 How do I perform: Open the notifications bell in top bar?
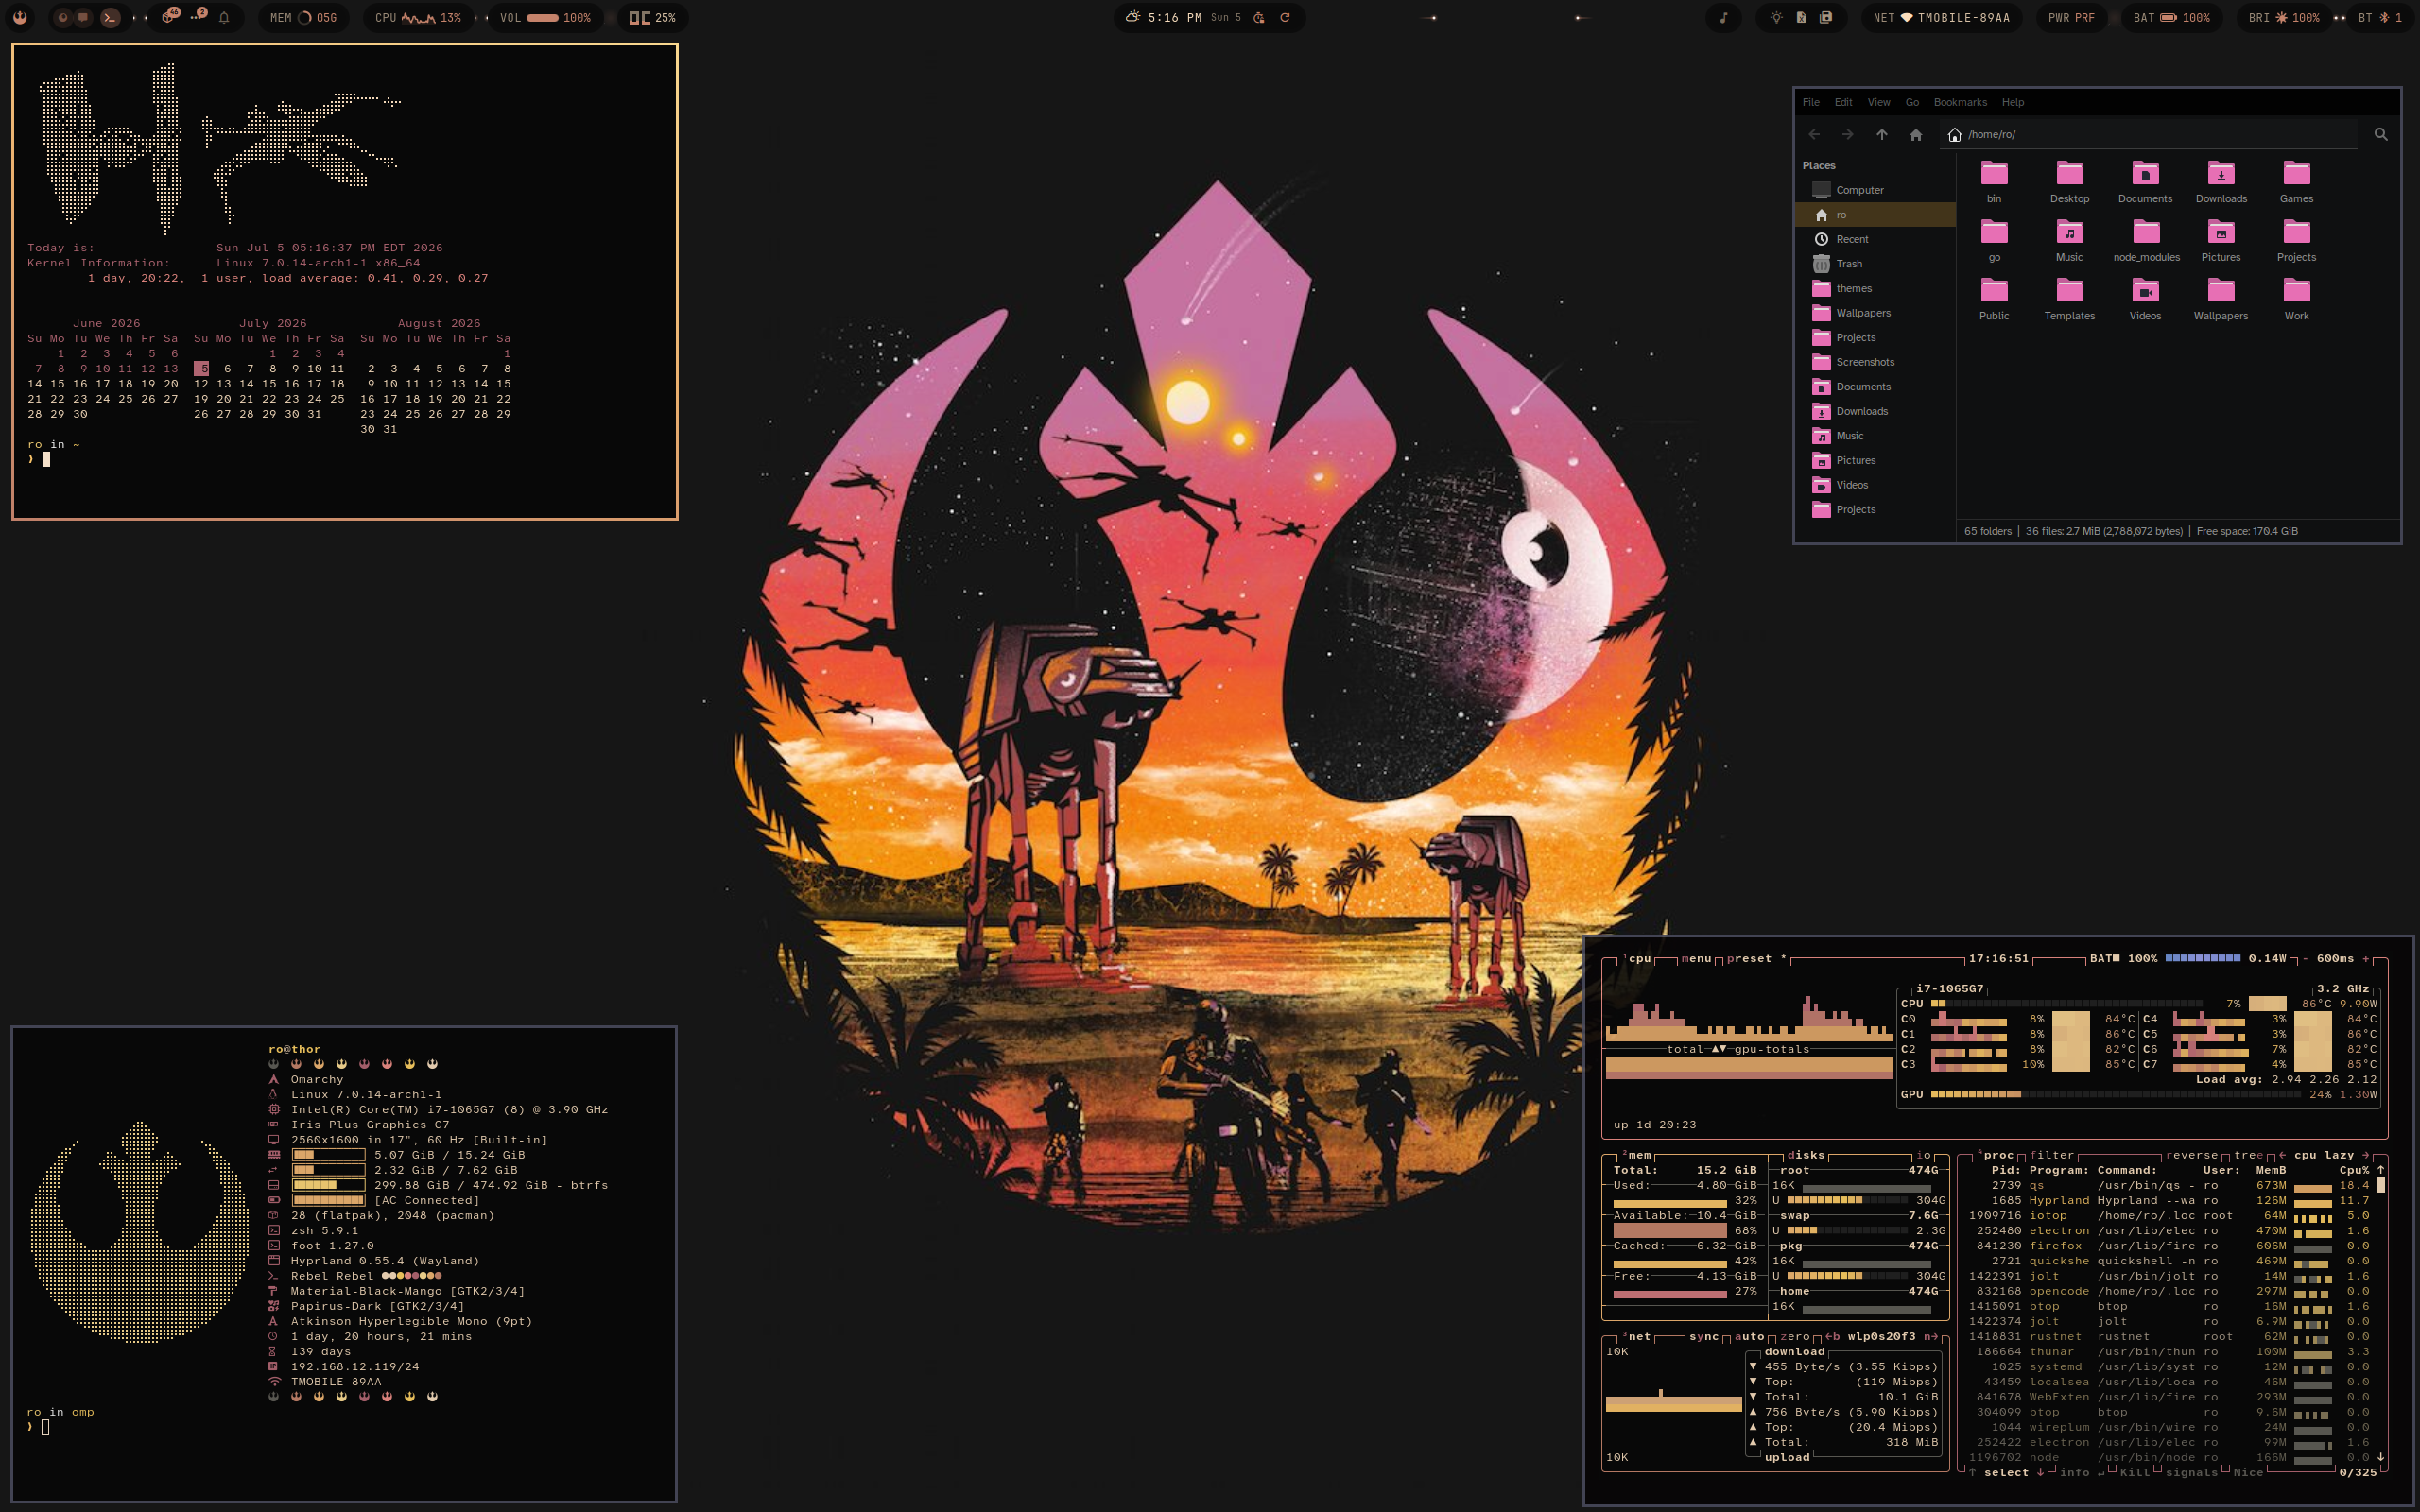click(224, 18)
